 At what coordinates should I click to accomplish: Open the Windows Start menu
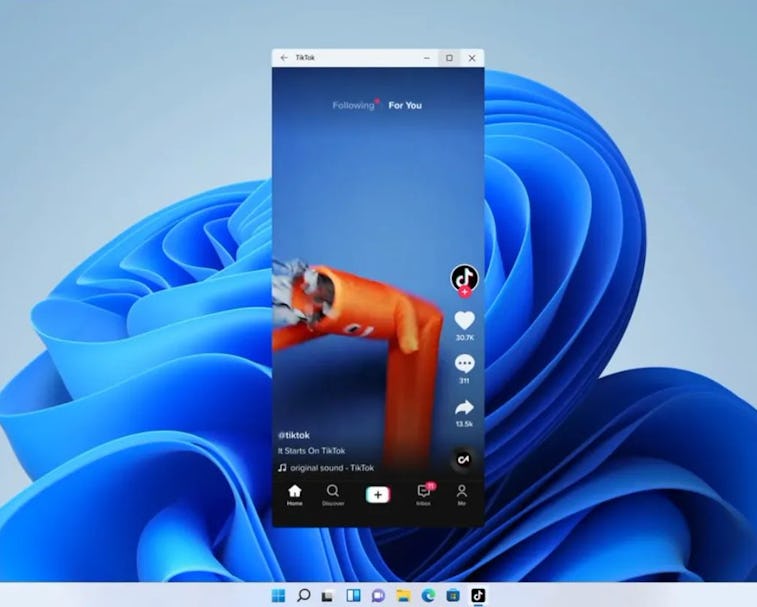click(278, 596)
